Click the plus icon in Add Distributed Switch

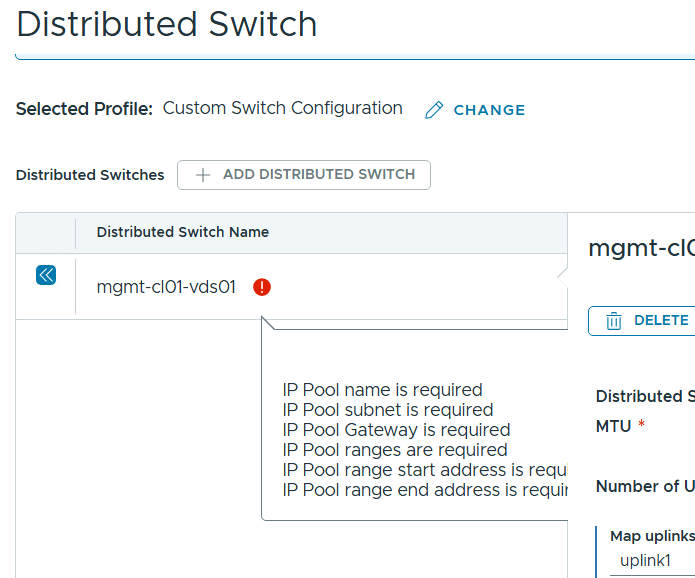tap(203, 175)
